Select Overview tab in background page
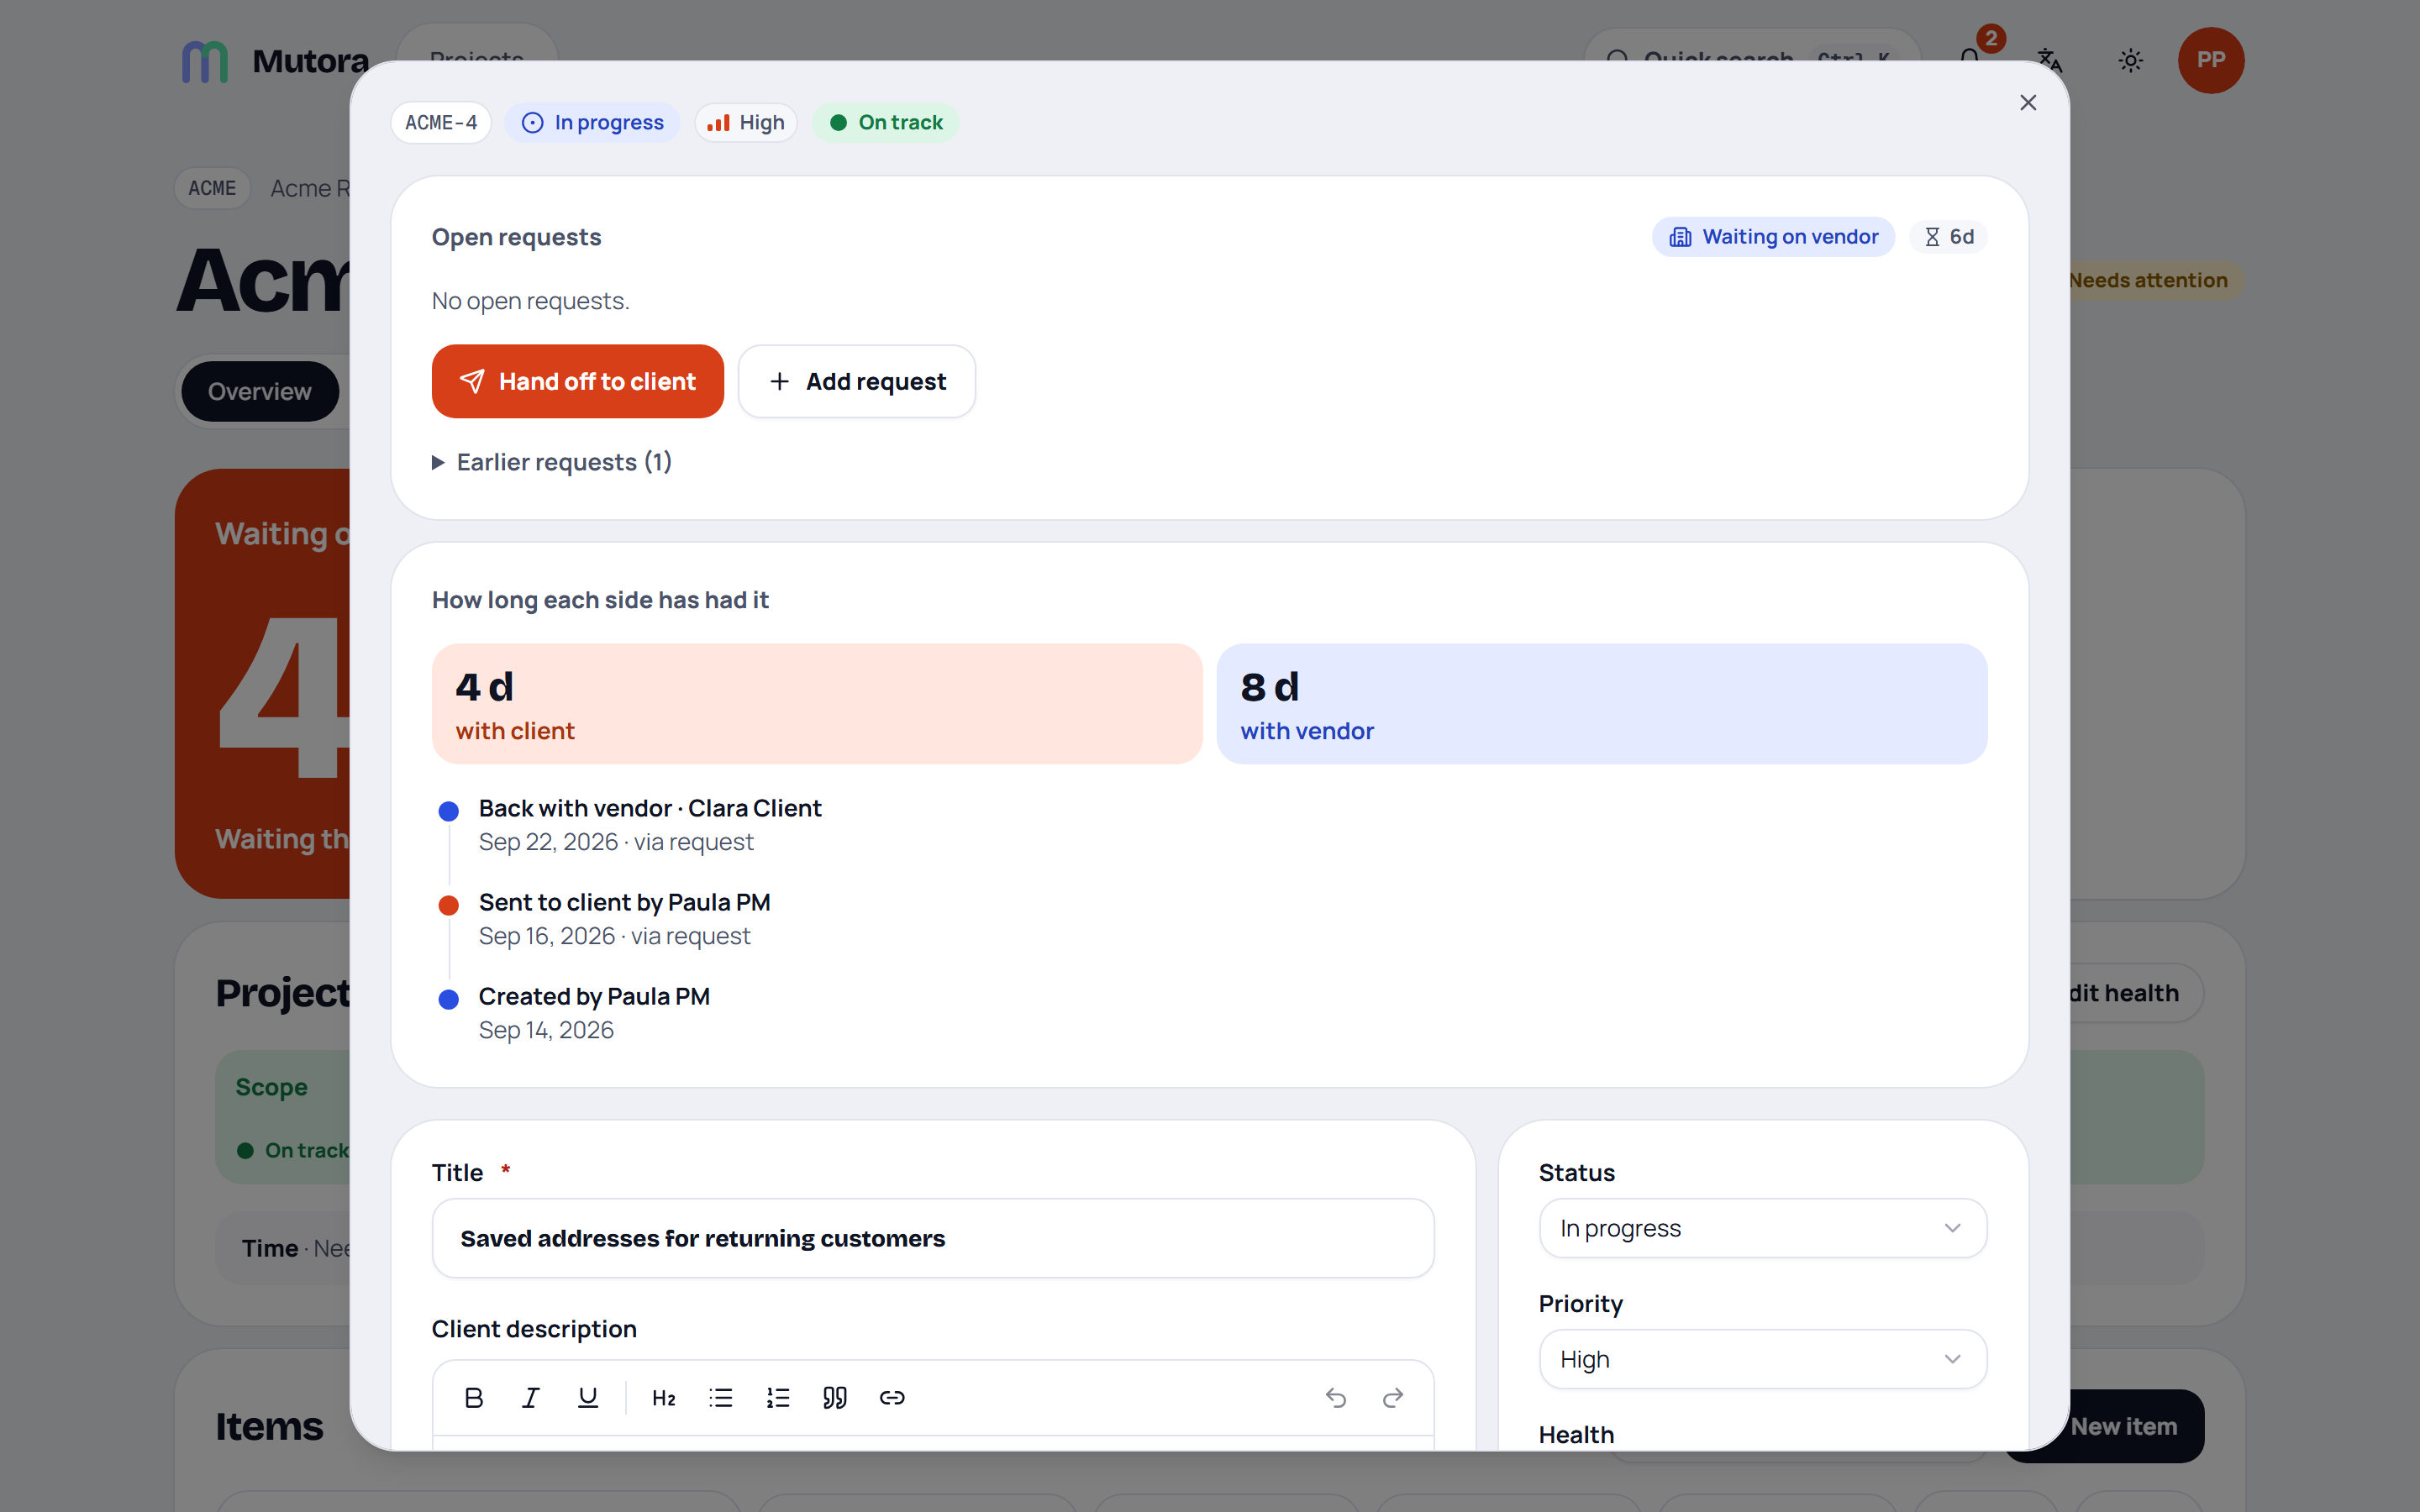Screen dimensions: 2420x1512 [260, 391]
